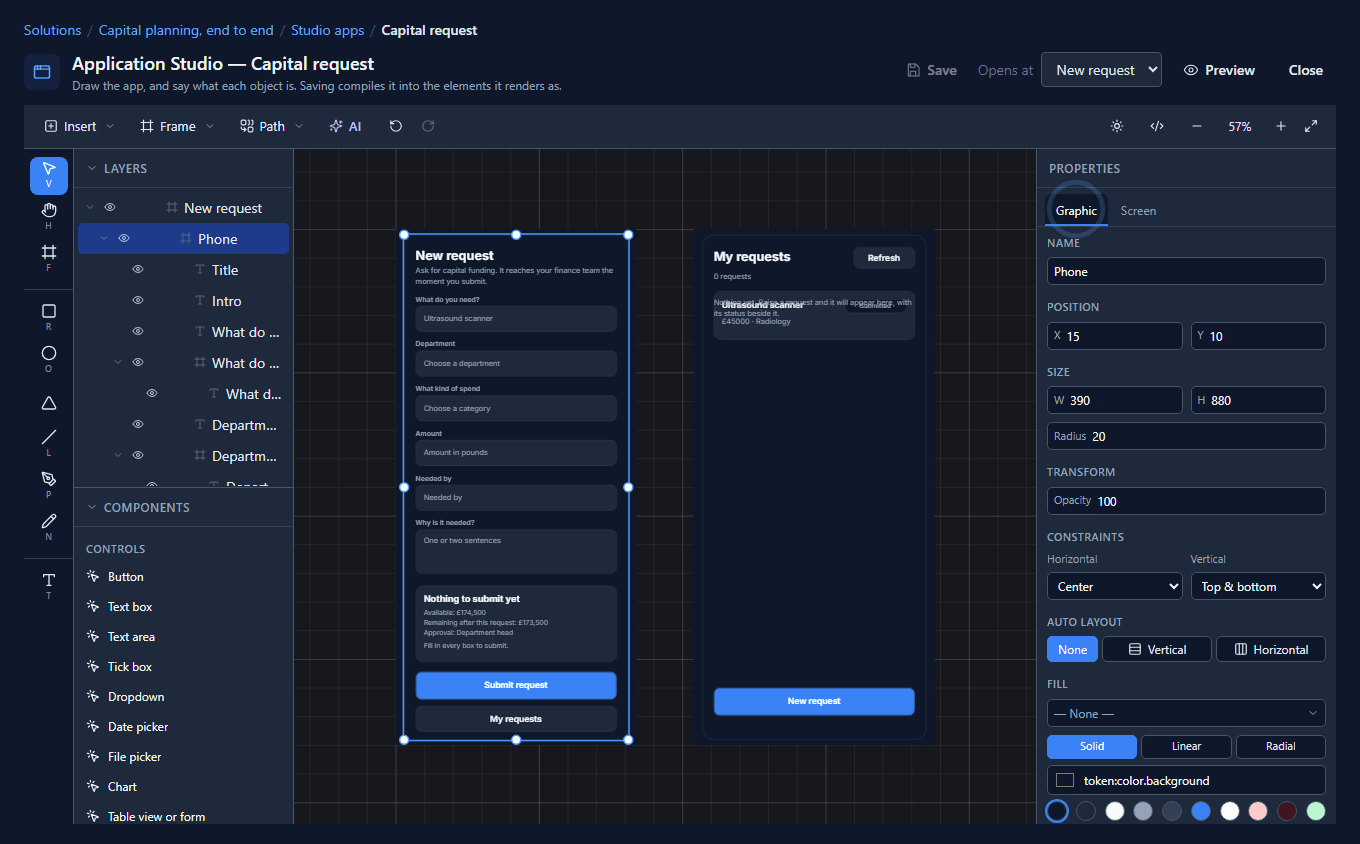Screen dimensions: 1360x844
Task: Switch to the Screen properties tab
Action: pos(1138,211)
